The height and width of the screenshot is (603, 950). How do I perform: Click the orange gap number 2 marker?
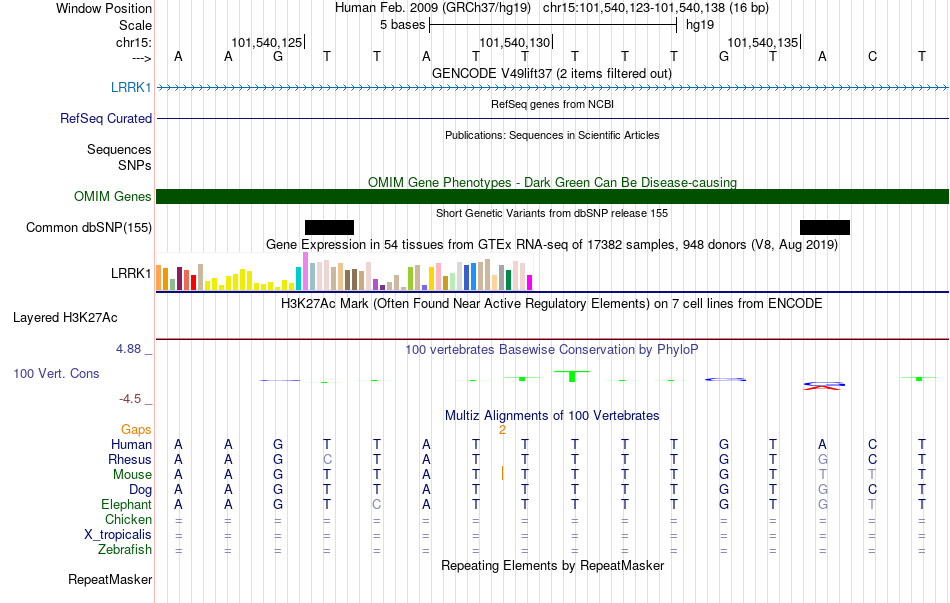tap(502, 430)
